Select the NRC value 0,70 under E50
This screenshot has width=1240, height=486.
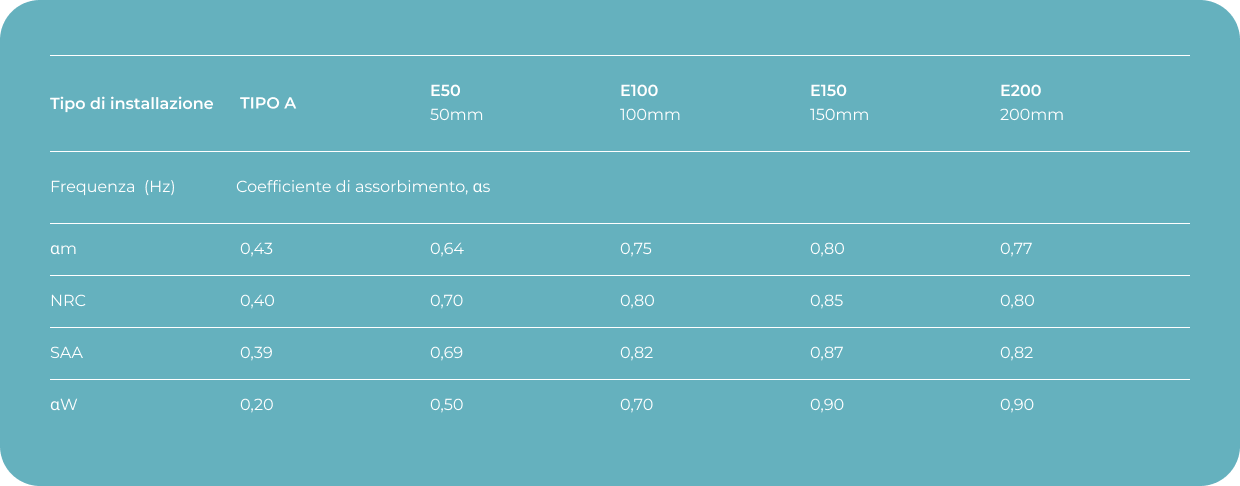[446, 301]
